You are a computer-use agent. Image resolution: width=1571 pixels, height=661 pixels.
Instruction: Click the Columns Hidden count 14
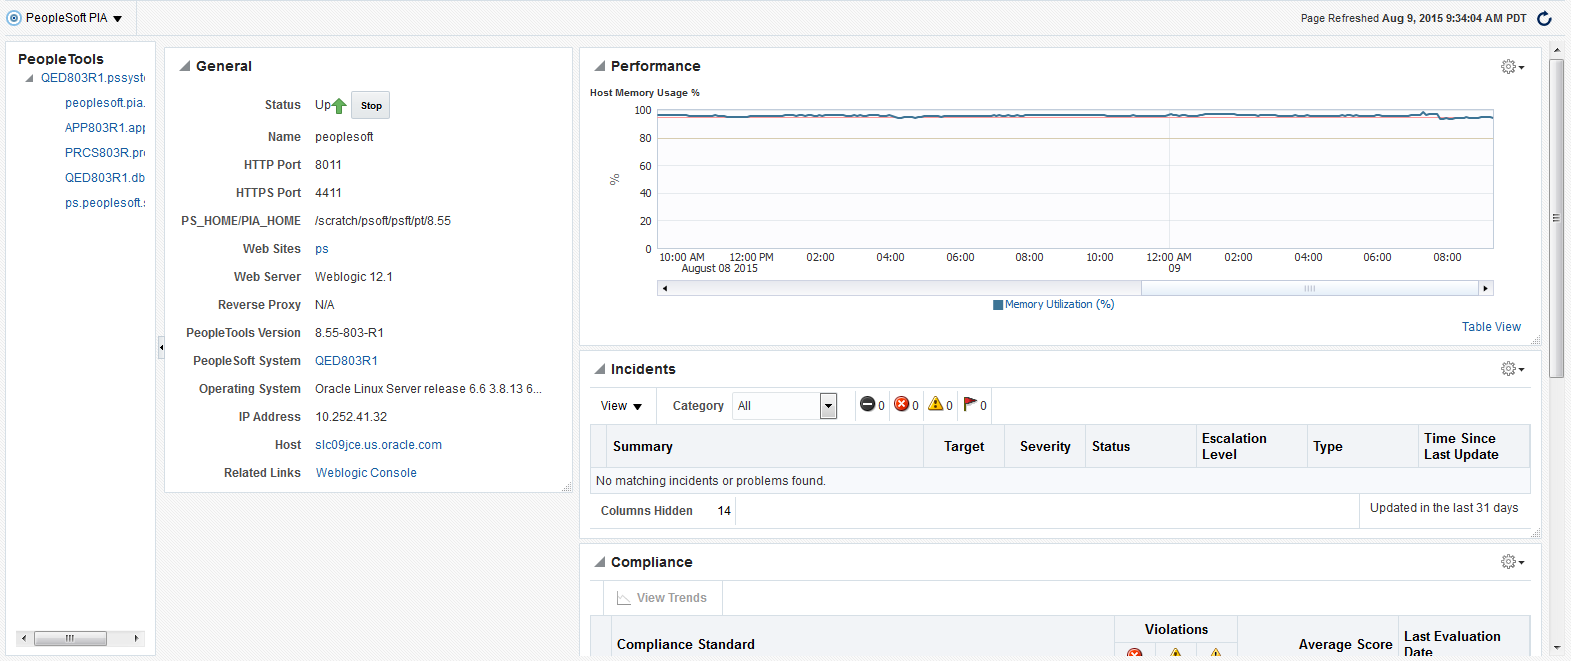pos(724,511)
